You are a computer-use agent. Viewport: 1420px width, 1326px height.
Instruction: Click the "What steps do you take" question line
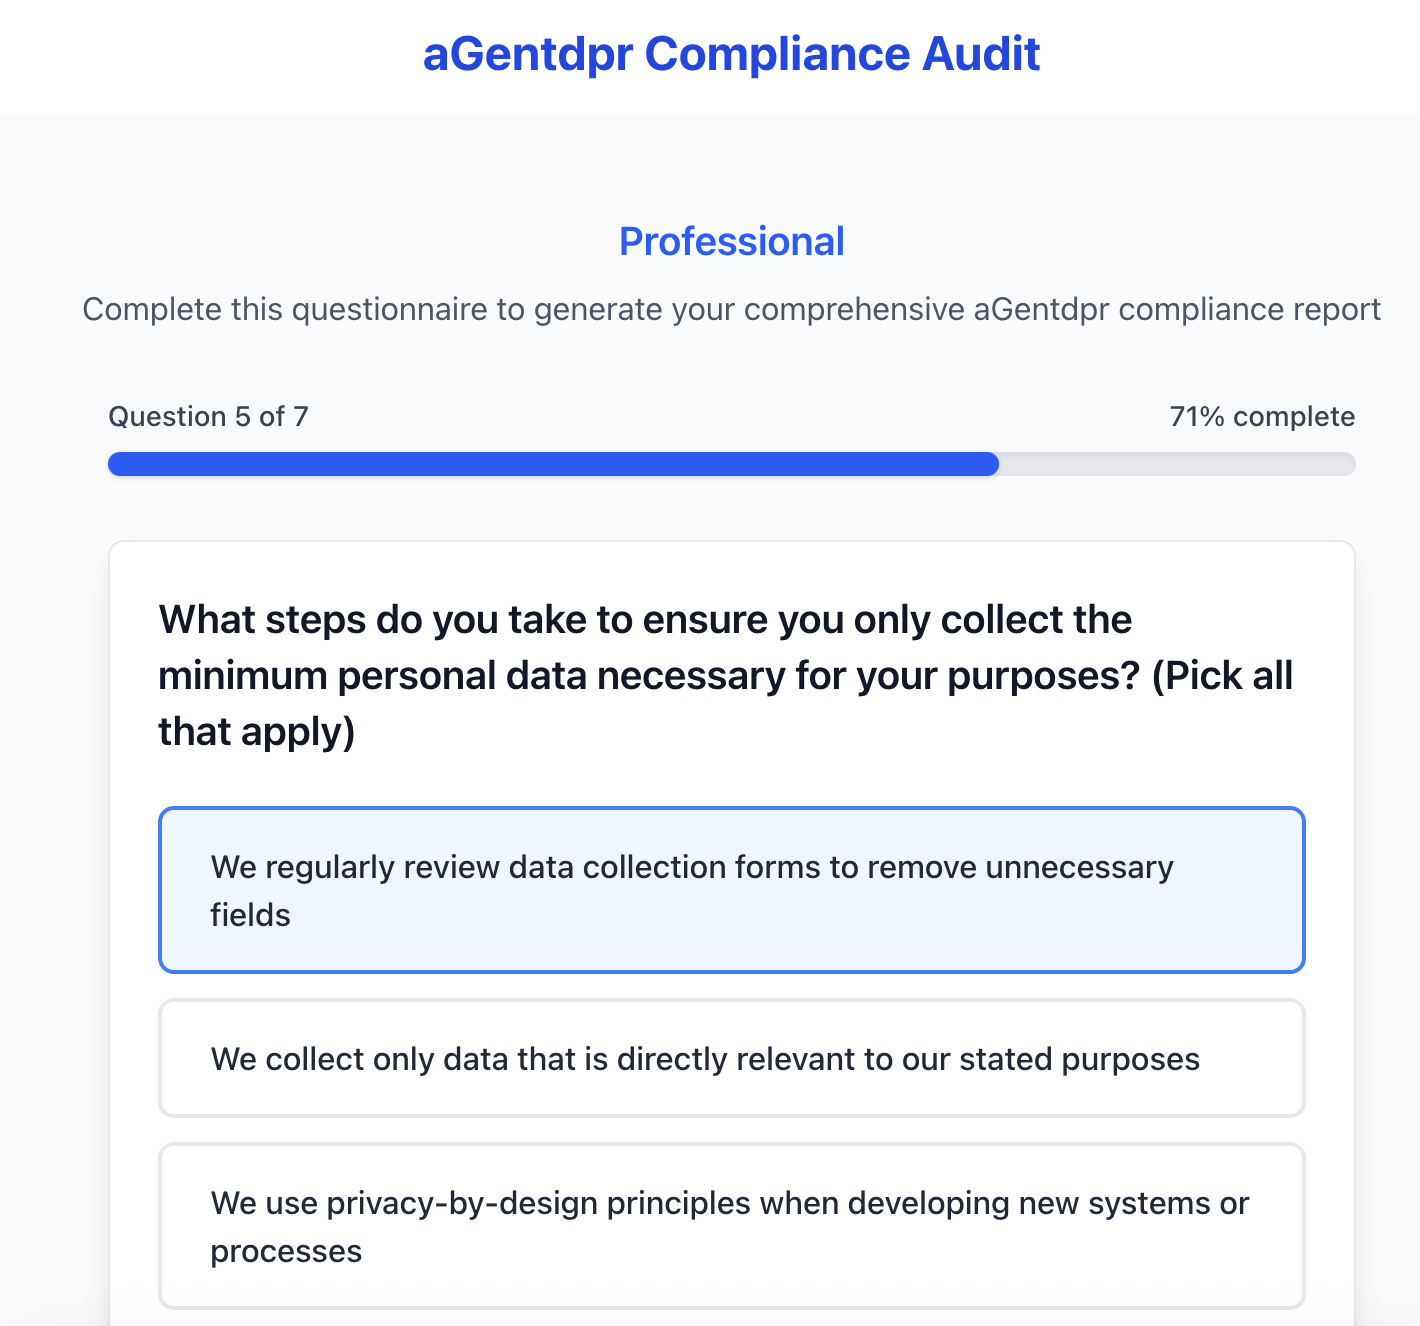pos(645,620)
